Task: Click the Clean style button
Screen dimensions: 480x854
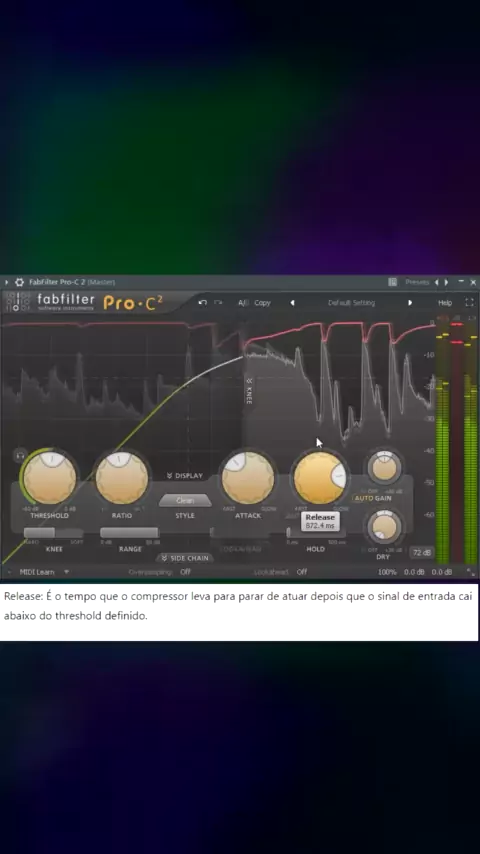Action: (x=185, y=501)
